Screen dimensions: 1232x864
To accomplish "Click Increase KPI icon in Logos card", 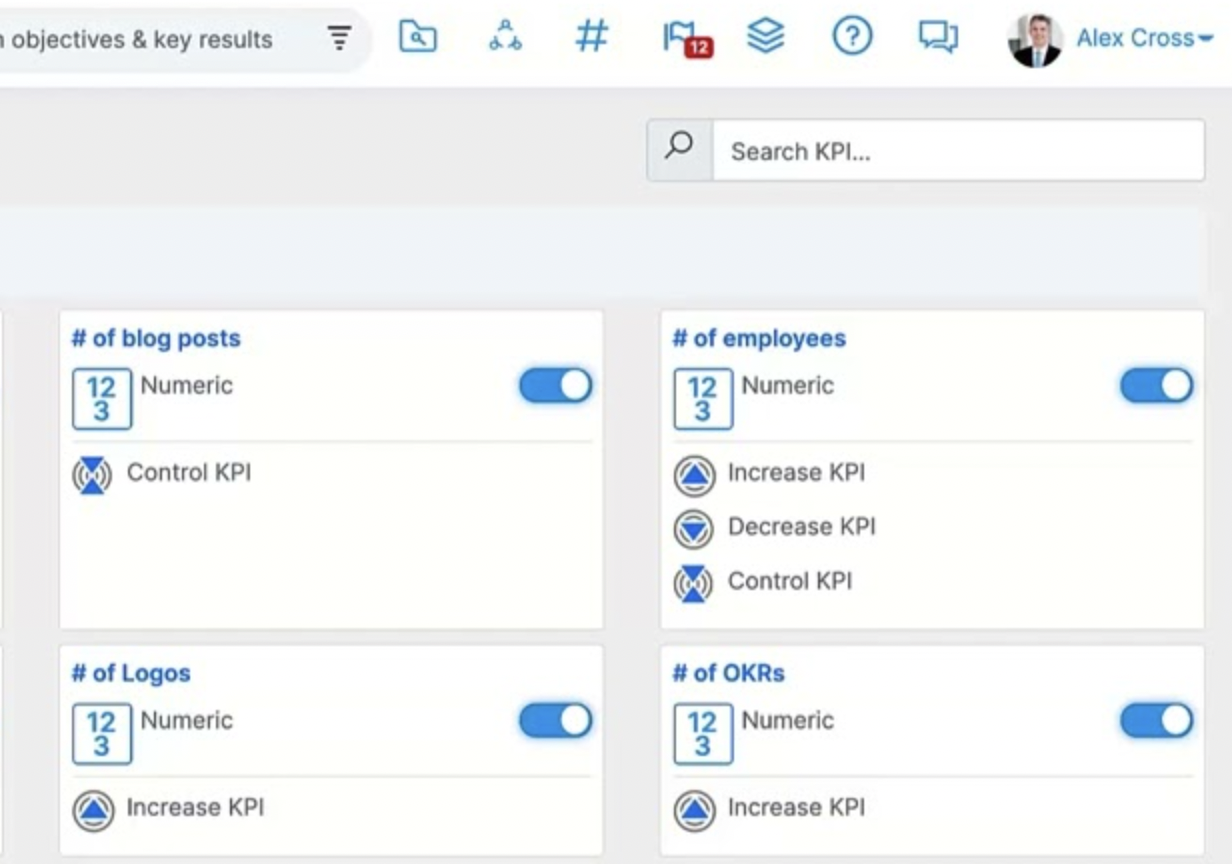I will pyautogui.click(x=93, y=811).
